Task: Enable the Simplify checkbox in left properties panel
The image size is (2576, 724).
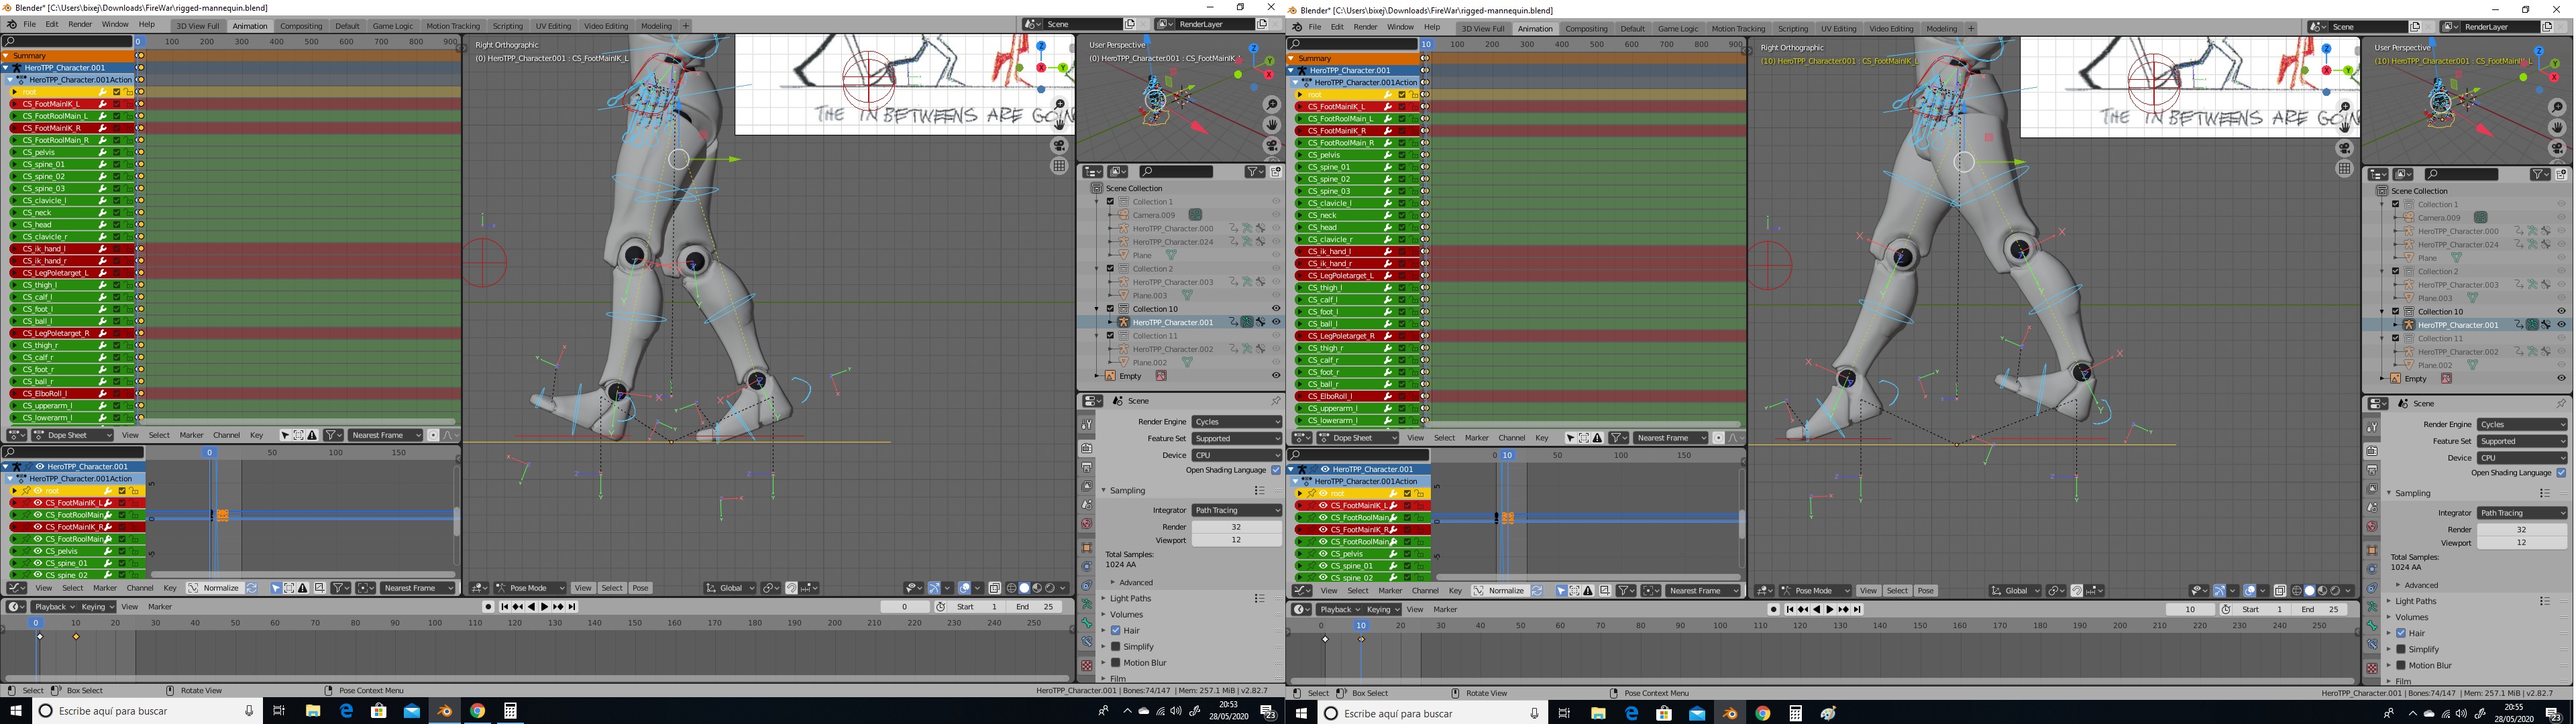Action: coord(1116,647)
